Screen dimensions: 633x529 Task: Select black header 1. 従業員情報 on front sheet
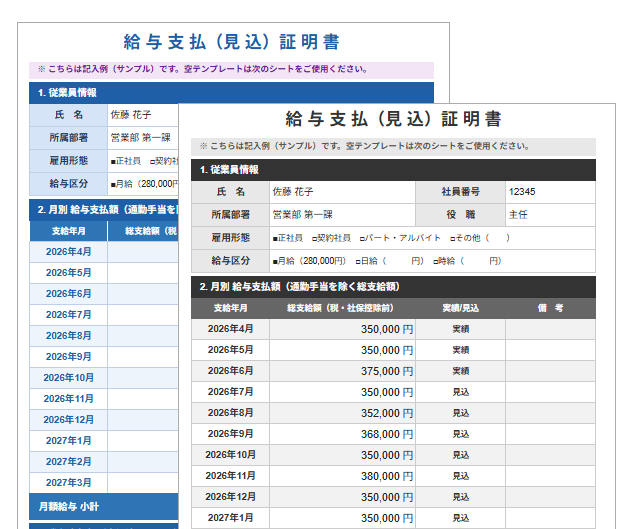tap(393, 170)
